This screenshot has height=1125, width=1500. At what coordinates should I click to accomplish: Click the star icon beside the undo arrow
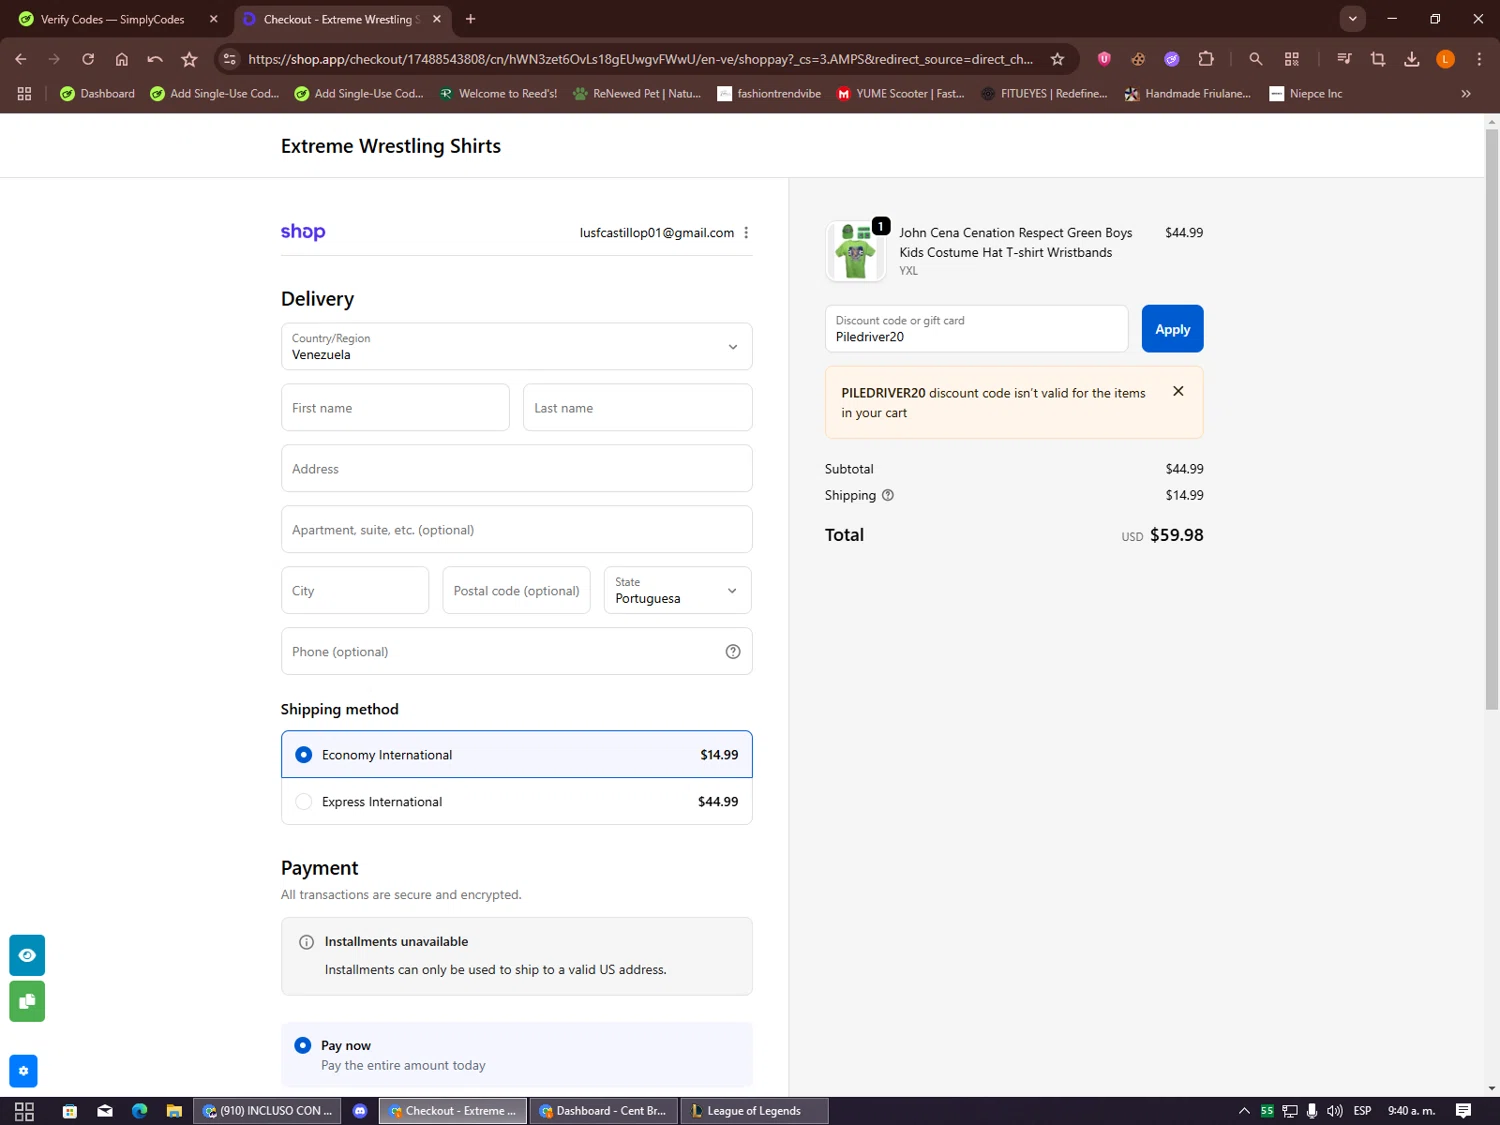[x=189, y=59]
